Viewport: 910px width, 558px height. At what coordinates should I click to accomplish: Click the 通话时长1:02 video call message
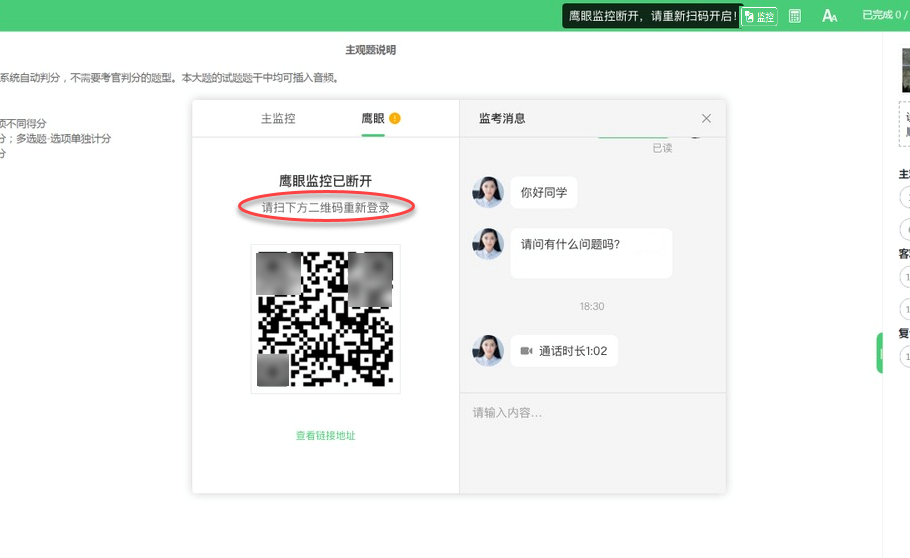coord(564,351)
